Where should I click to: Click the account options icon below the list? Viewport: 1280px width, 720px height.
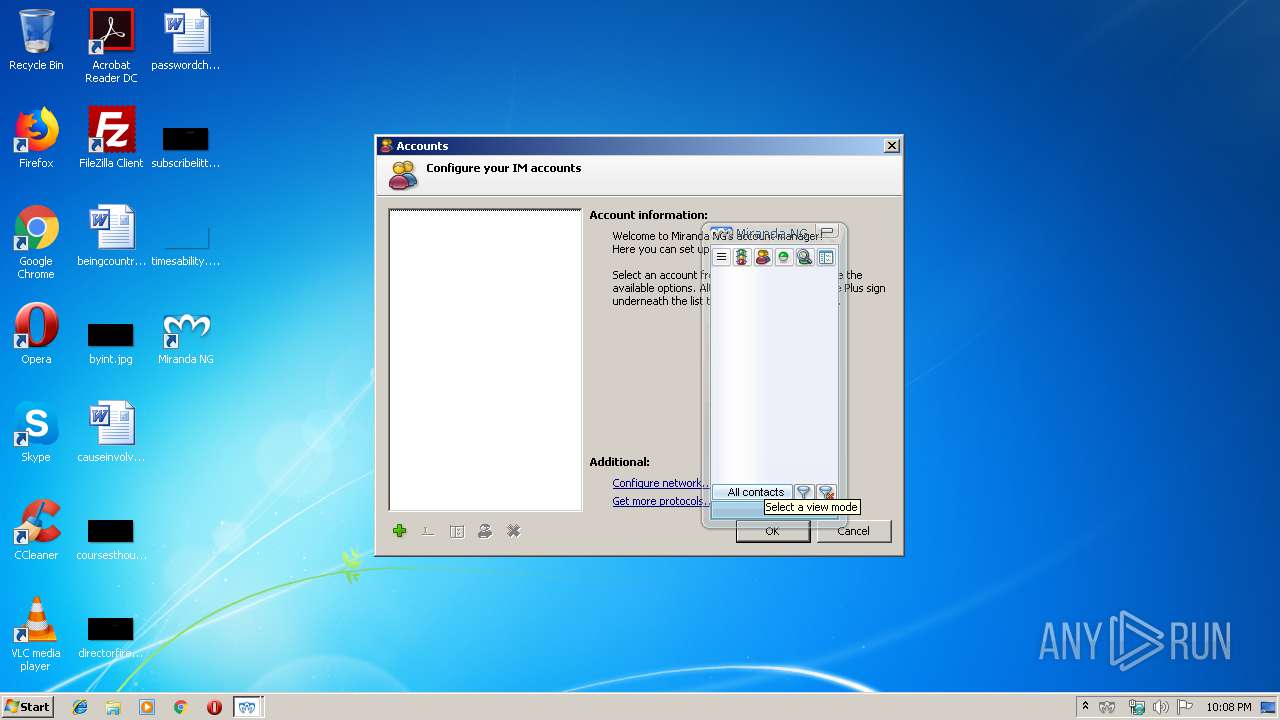457,531
